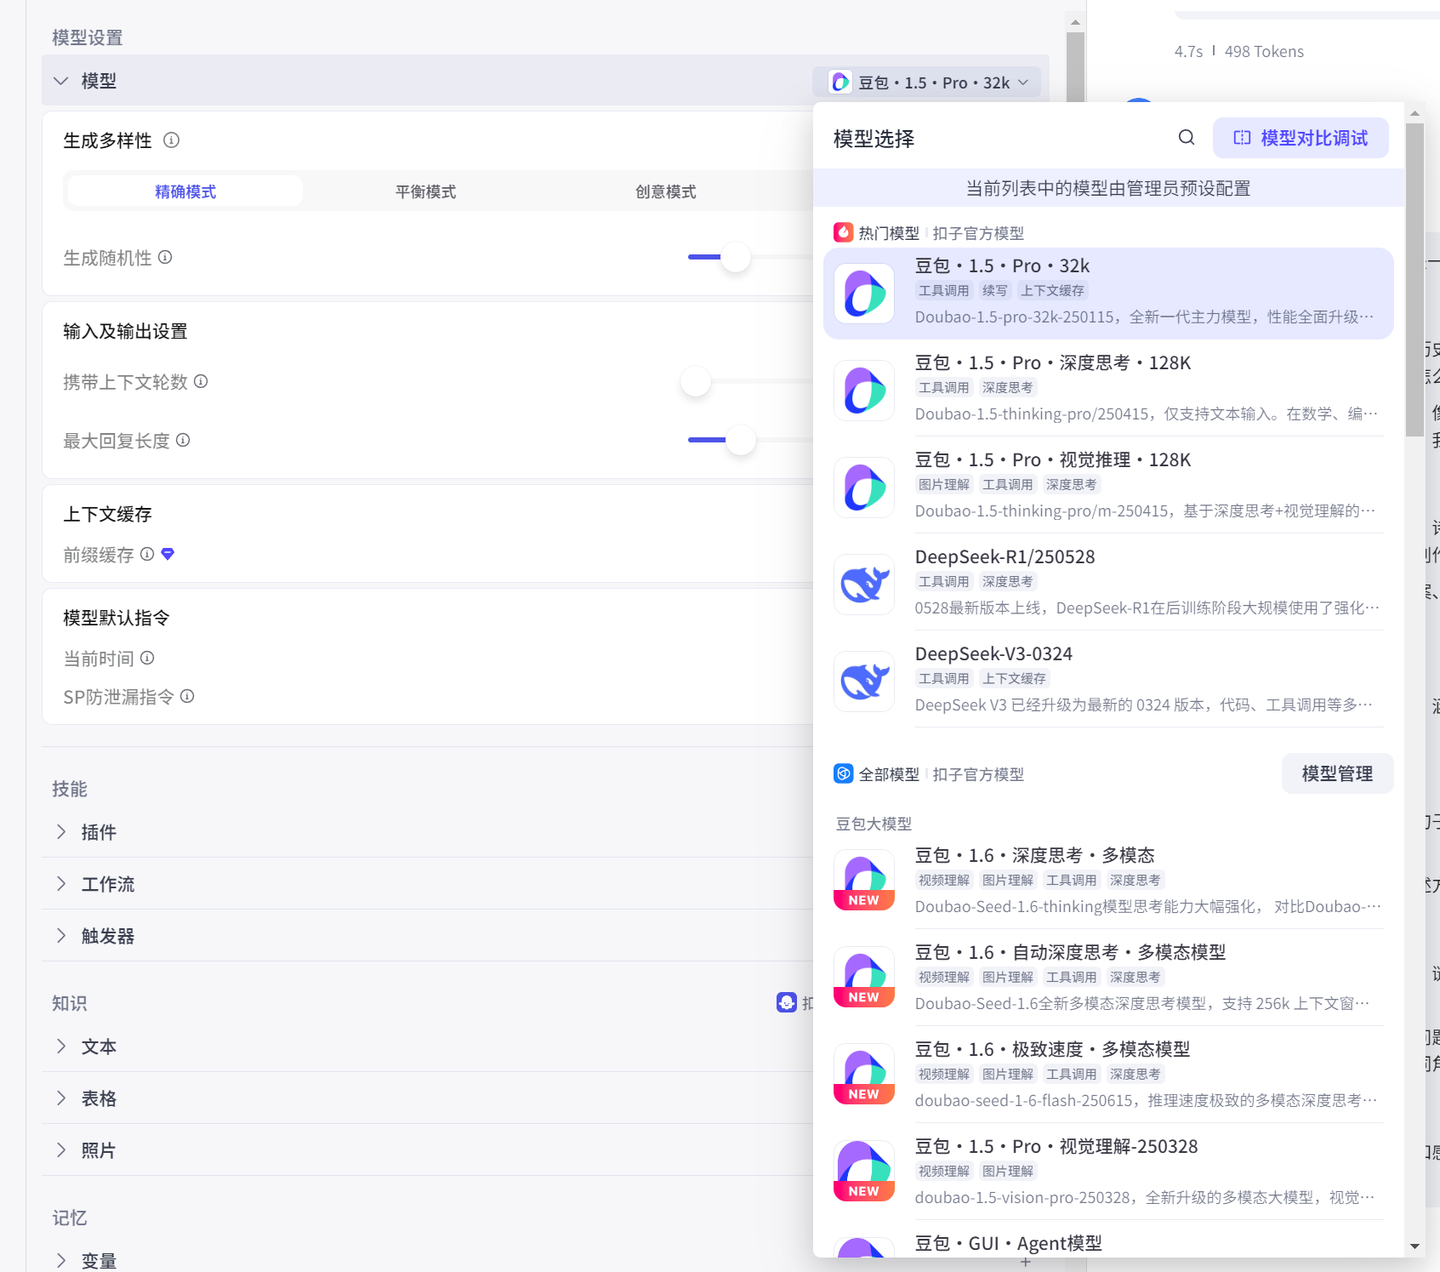Click the search icon in model selection panel
1440x1272 pixels.
[1186, 137]
